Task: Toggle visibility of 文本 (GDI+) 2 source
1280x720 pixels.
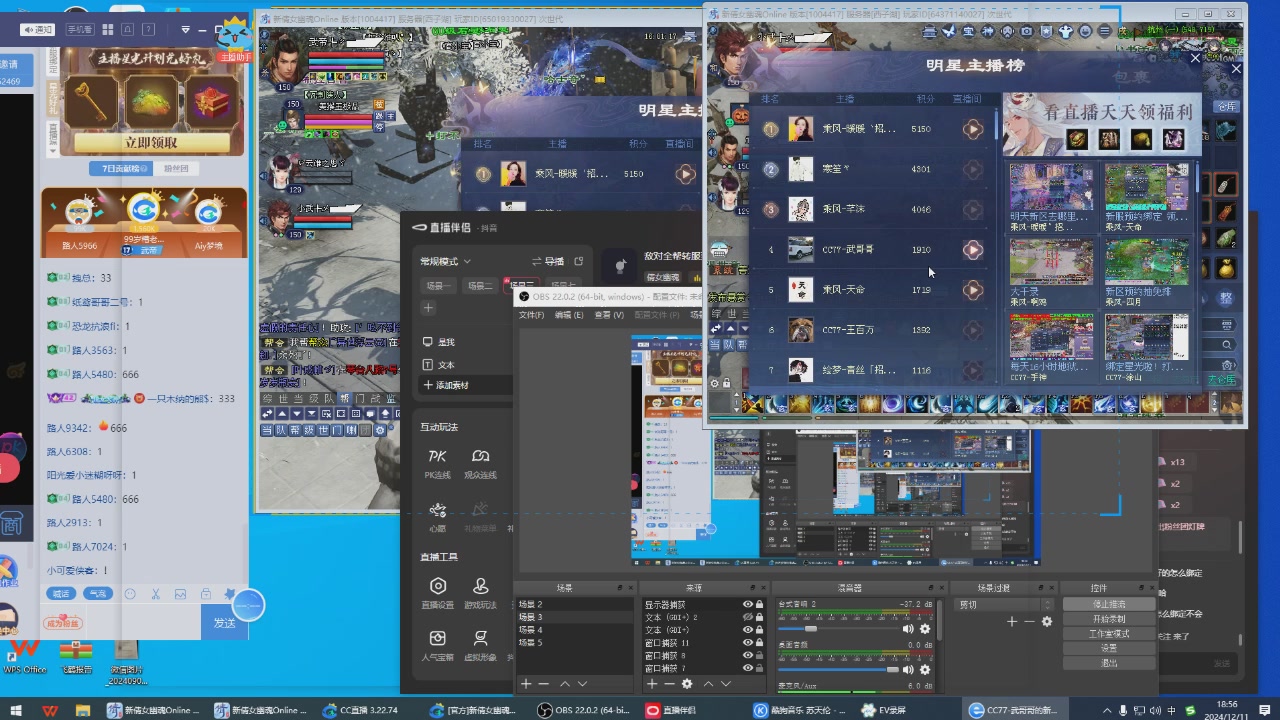Action: 747,618
